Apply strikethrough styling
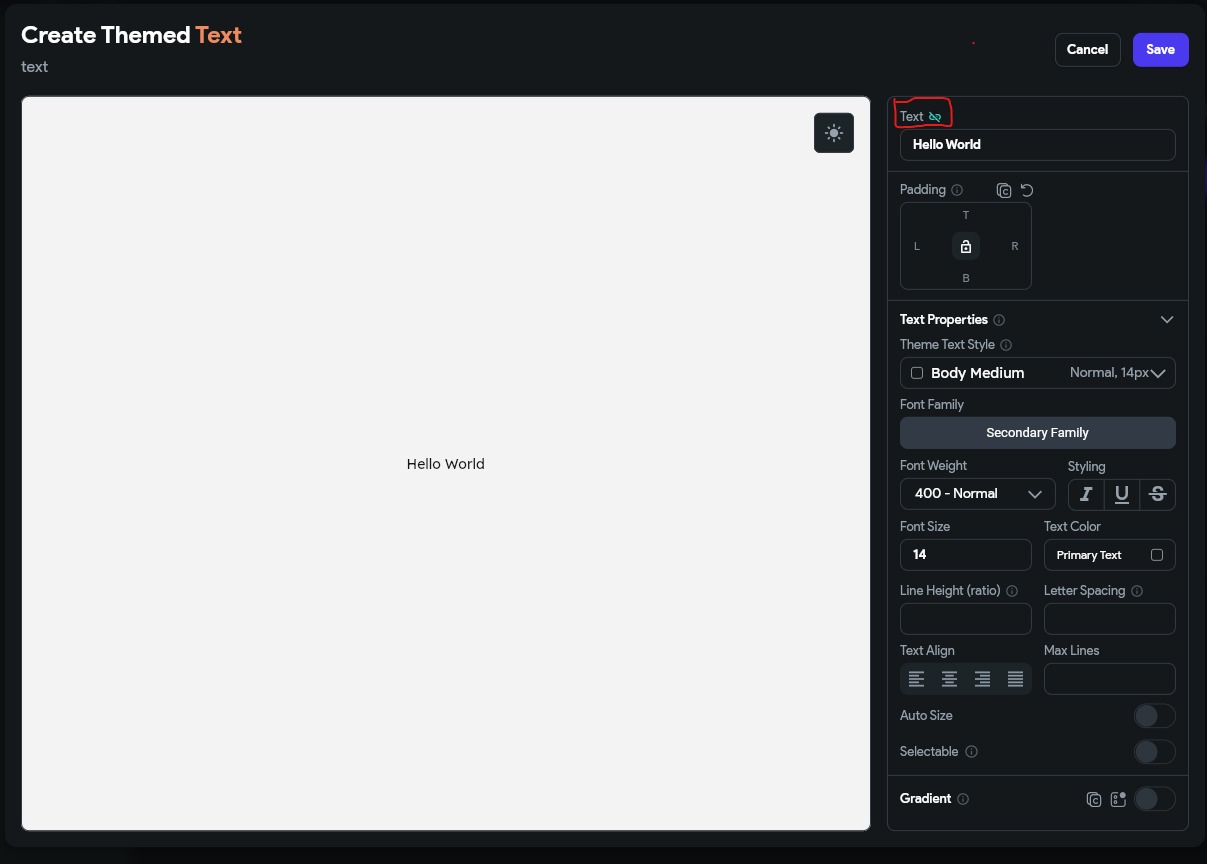 pyautogui.click(x=1157, y=494)
